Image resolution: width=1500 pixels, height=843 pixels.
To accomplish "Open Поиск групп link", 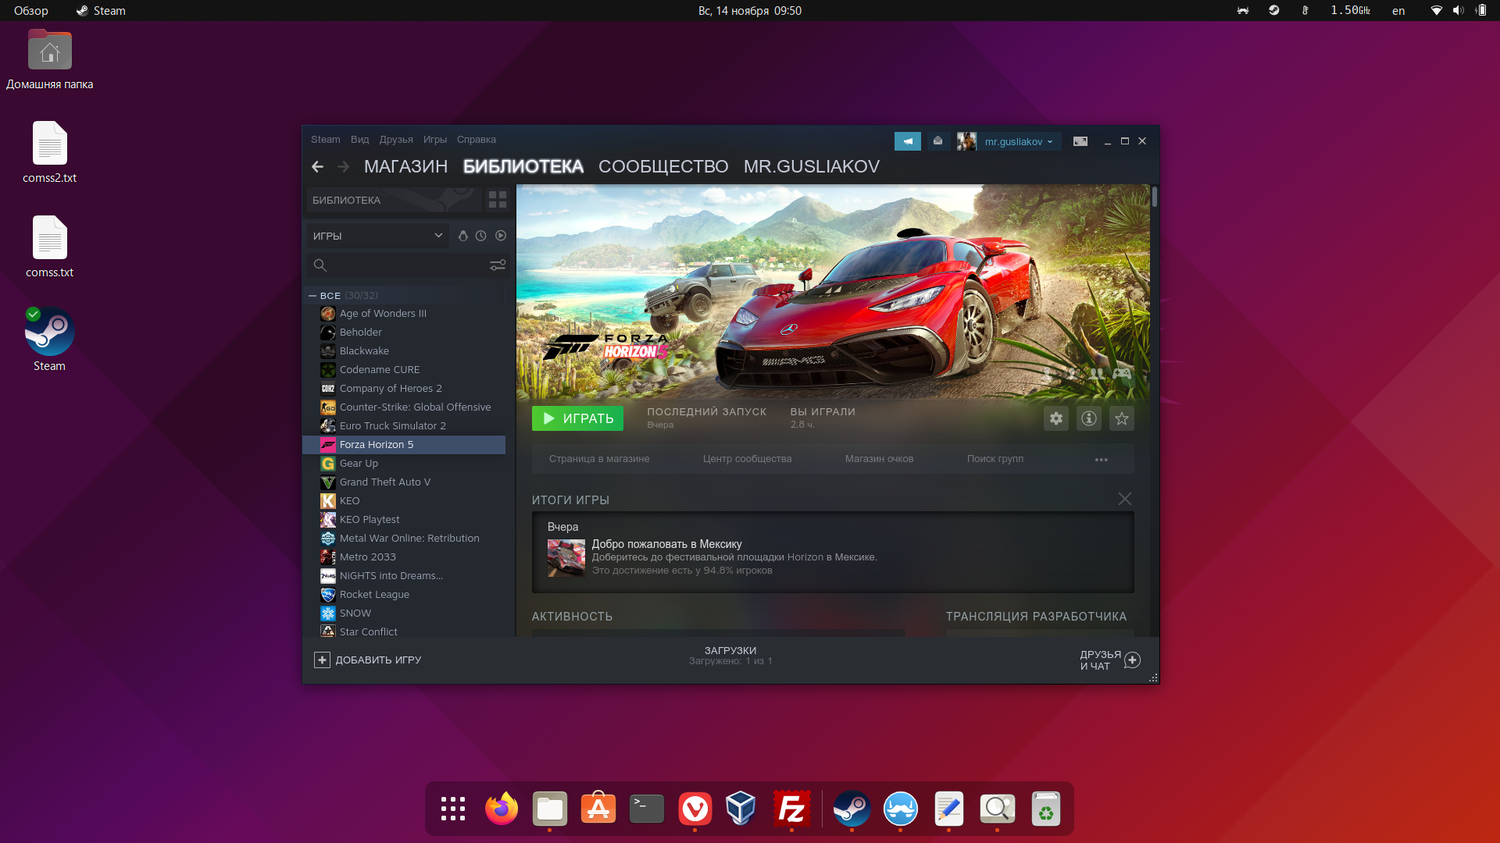I will 995,459.
